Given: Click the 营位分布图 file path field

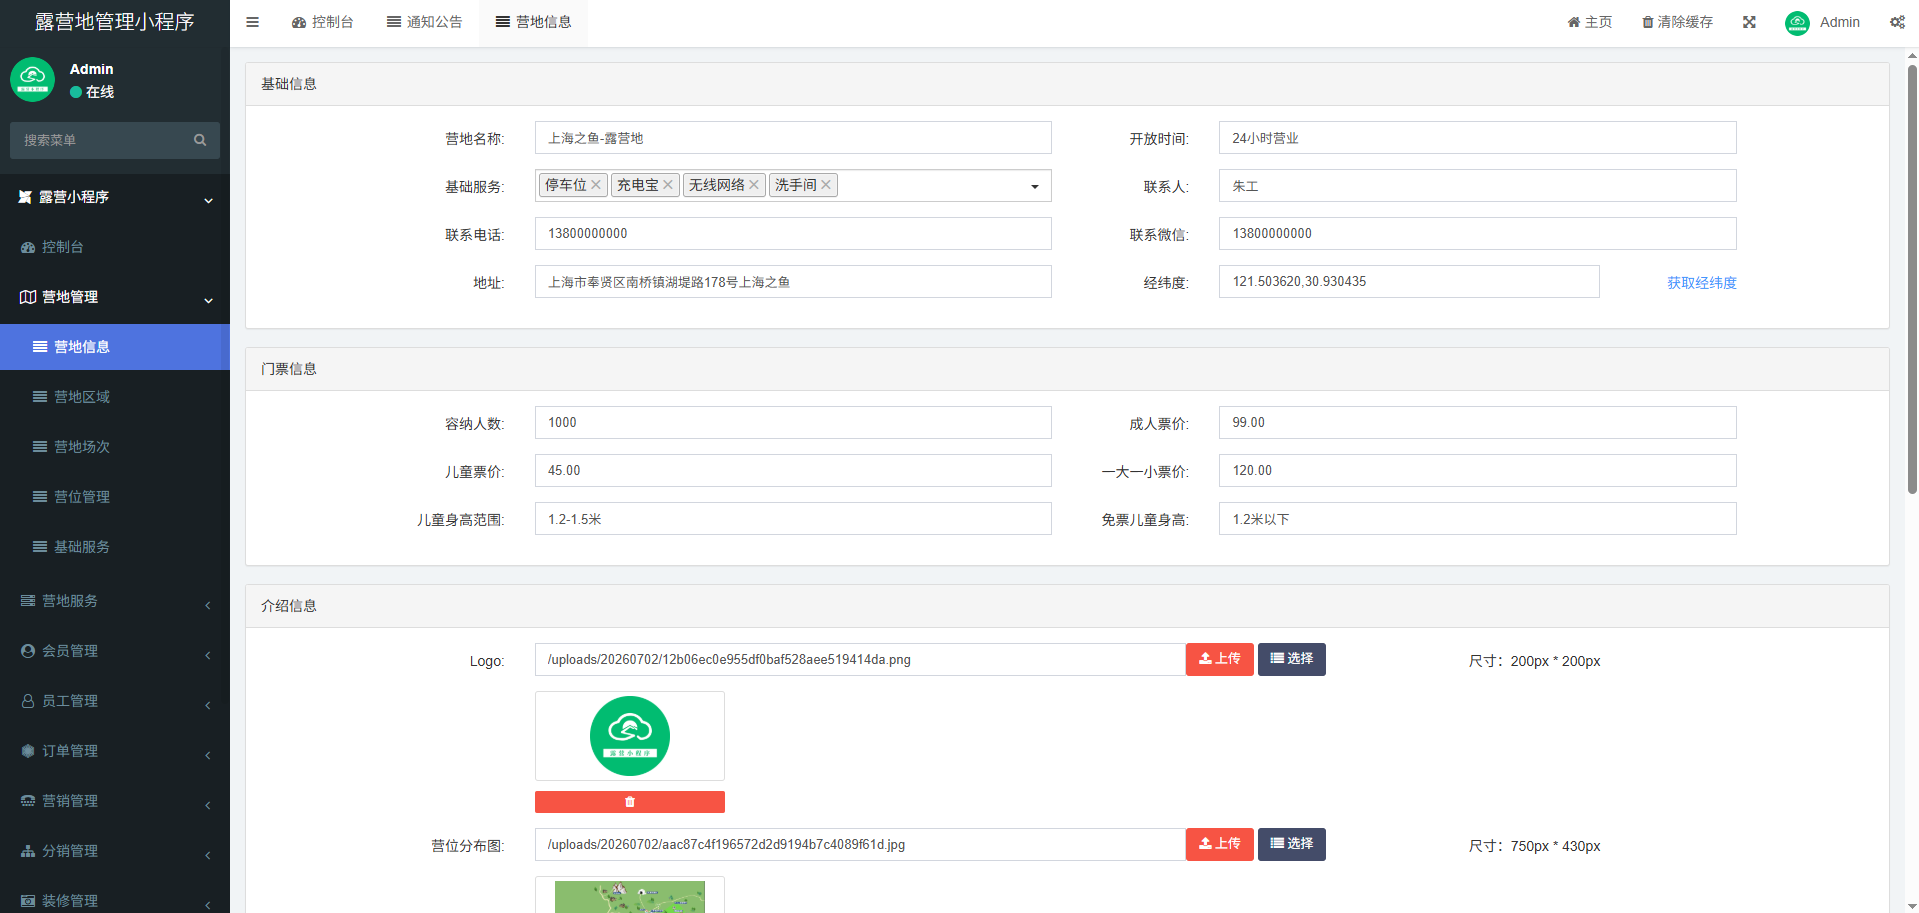Looking at the screenshot, I should [860, 845].
